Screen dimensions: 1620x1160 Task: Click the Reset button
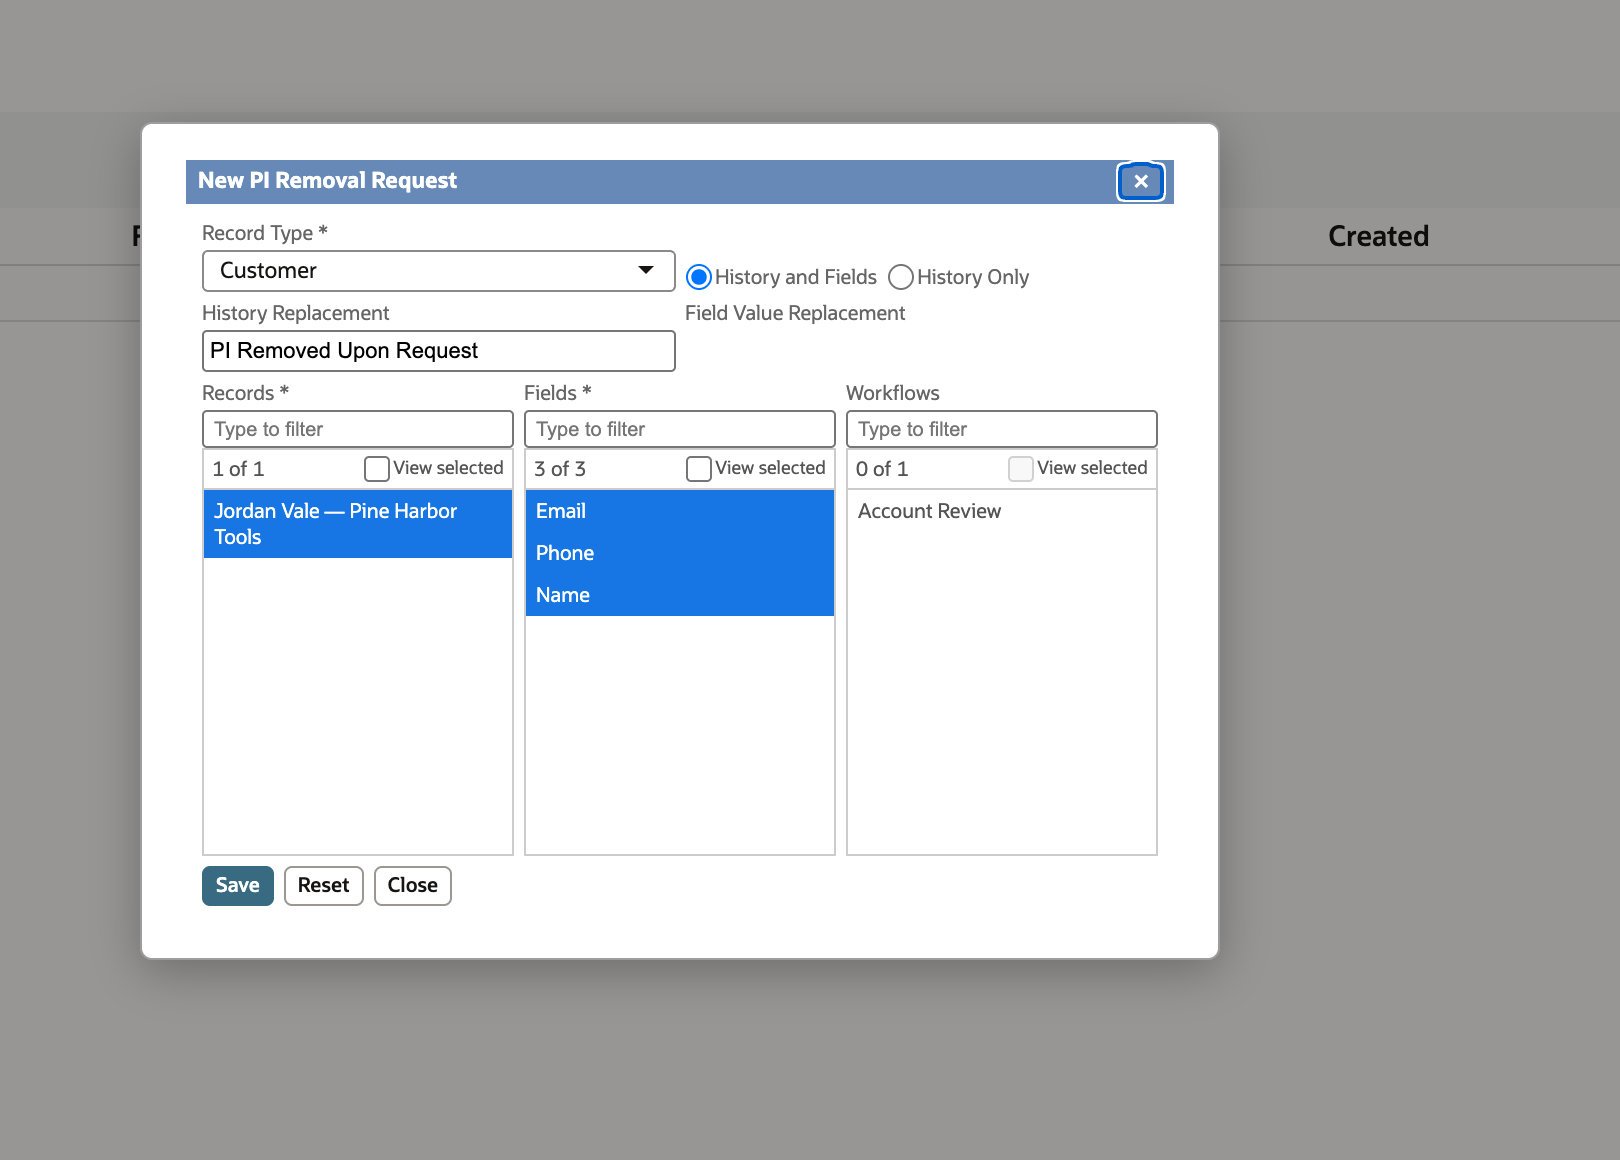tap(324, 886)
